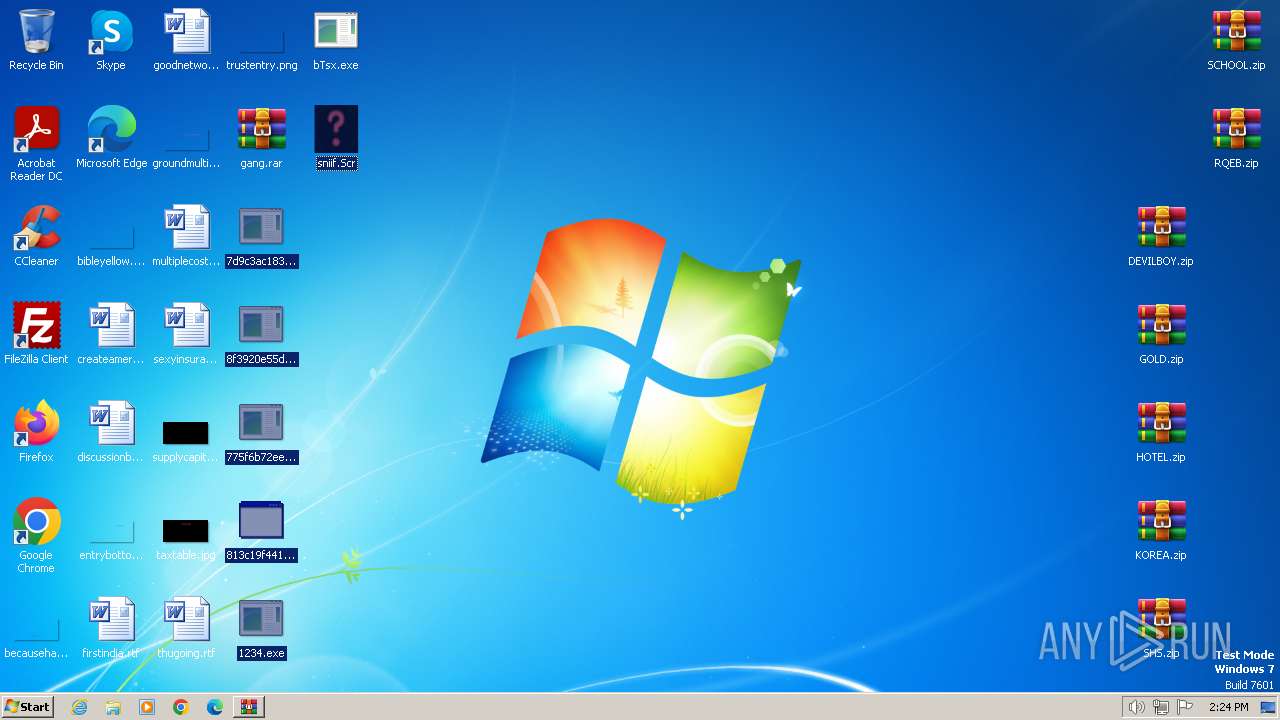This screenshot has width=1280, height=720.
Task: Open Action Center flag icon
Action: (1185, 707)
